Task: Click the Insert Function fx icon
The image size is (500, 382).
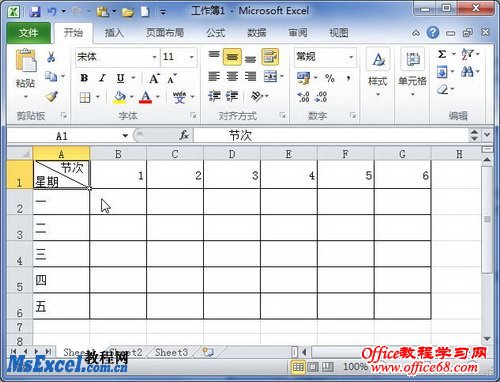Action: click(184, 135)
